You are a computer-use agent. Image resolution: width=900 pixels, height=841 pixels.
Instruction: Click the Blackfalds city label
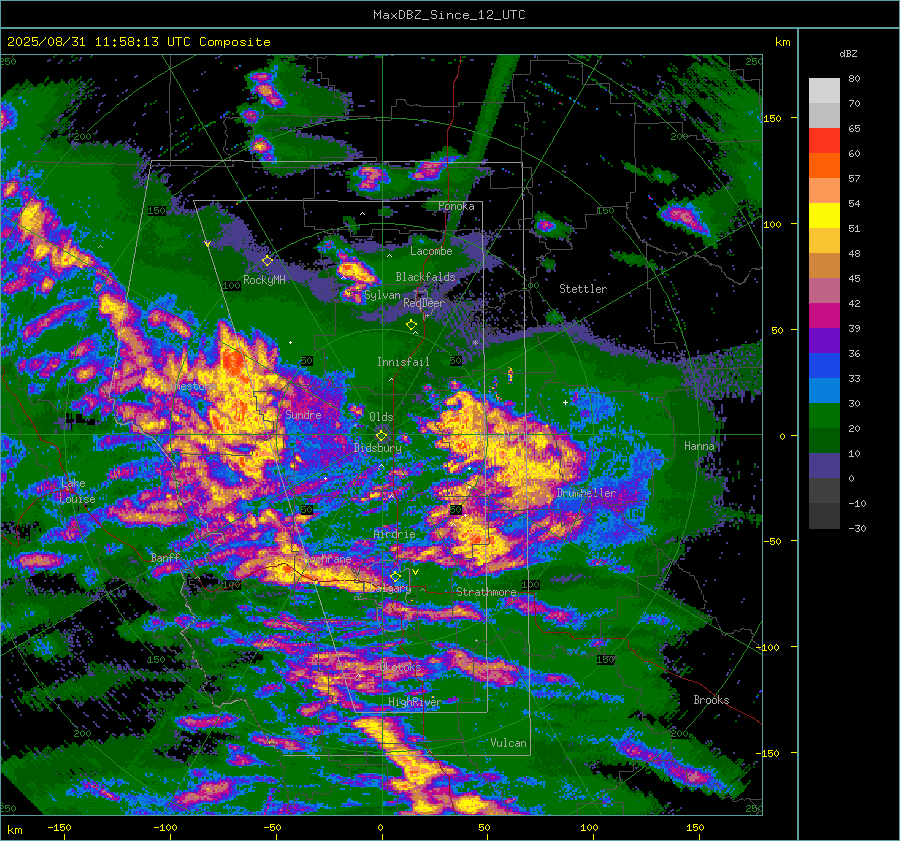pyautogui.click(x=425, y=277)
